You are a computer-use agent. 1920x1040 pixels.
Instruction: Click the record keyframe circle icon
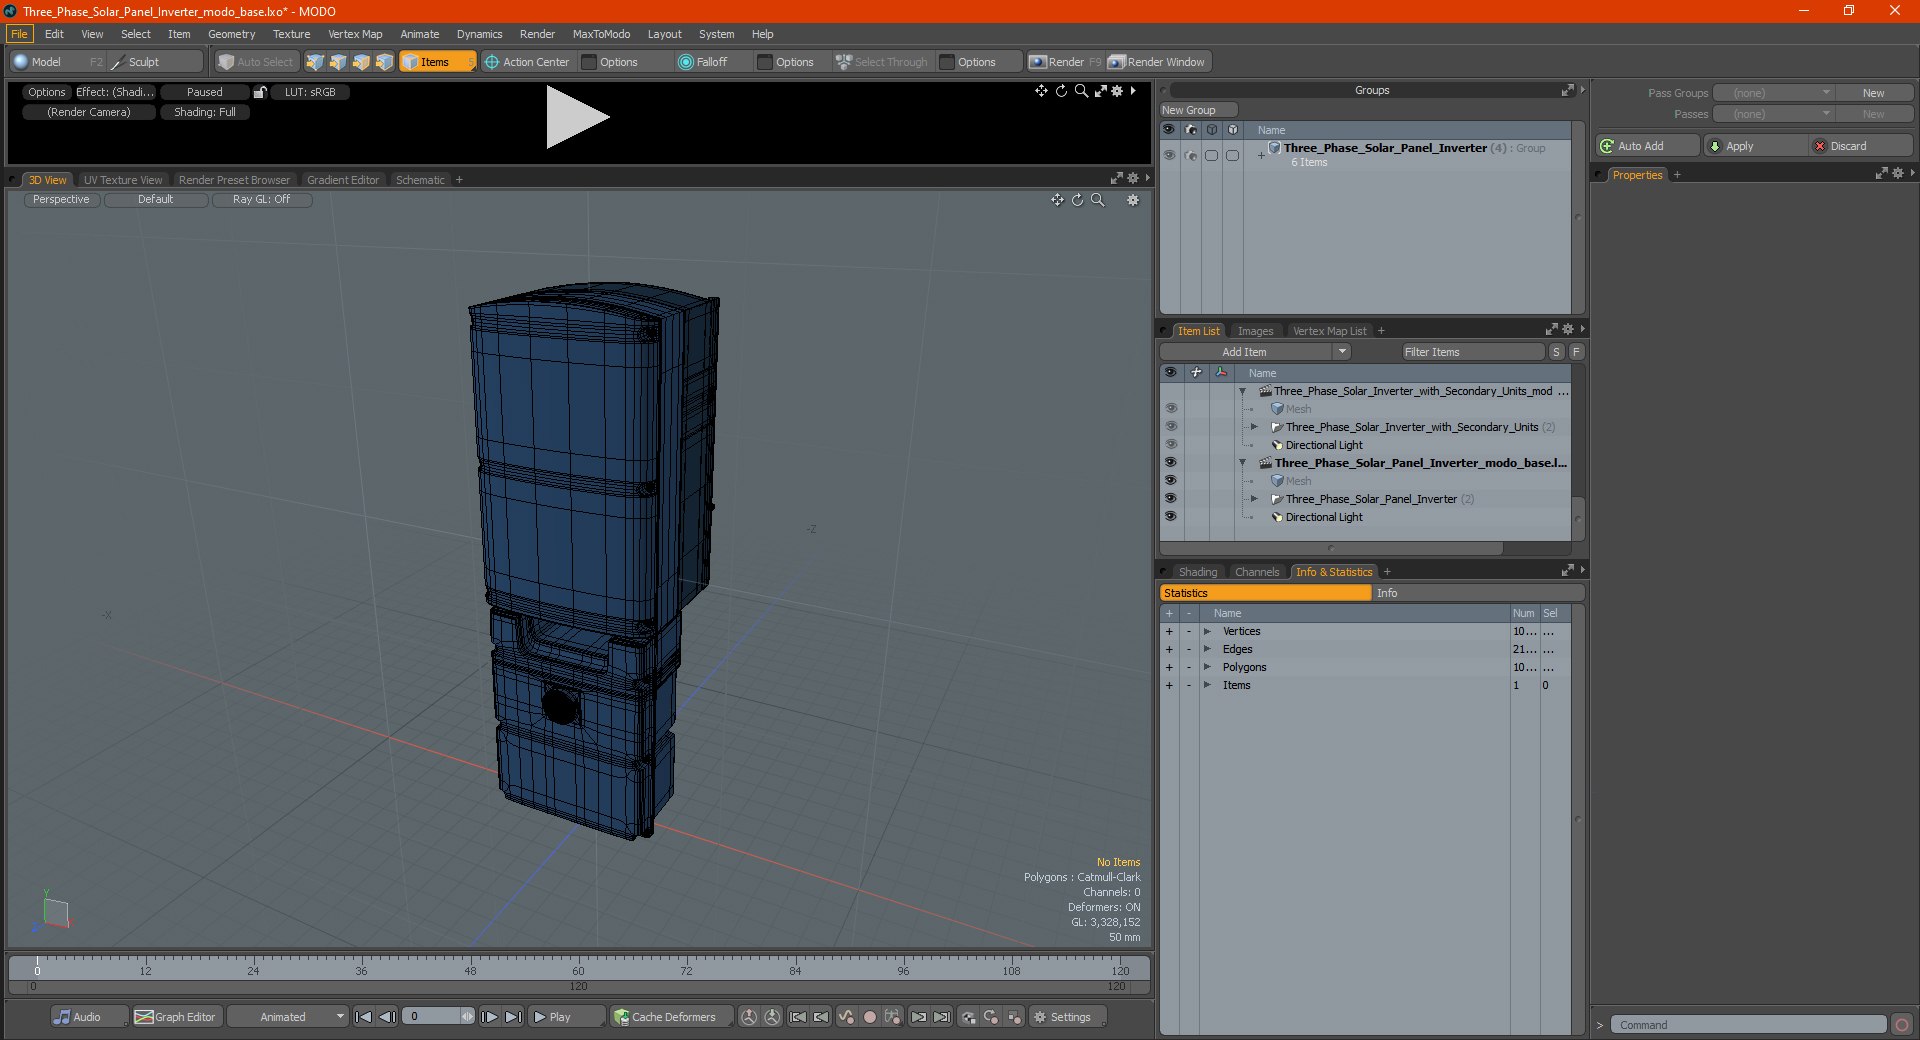click(870, 1017)
